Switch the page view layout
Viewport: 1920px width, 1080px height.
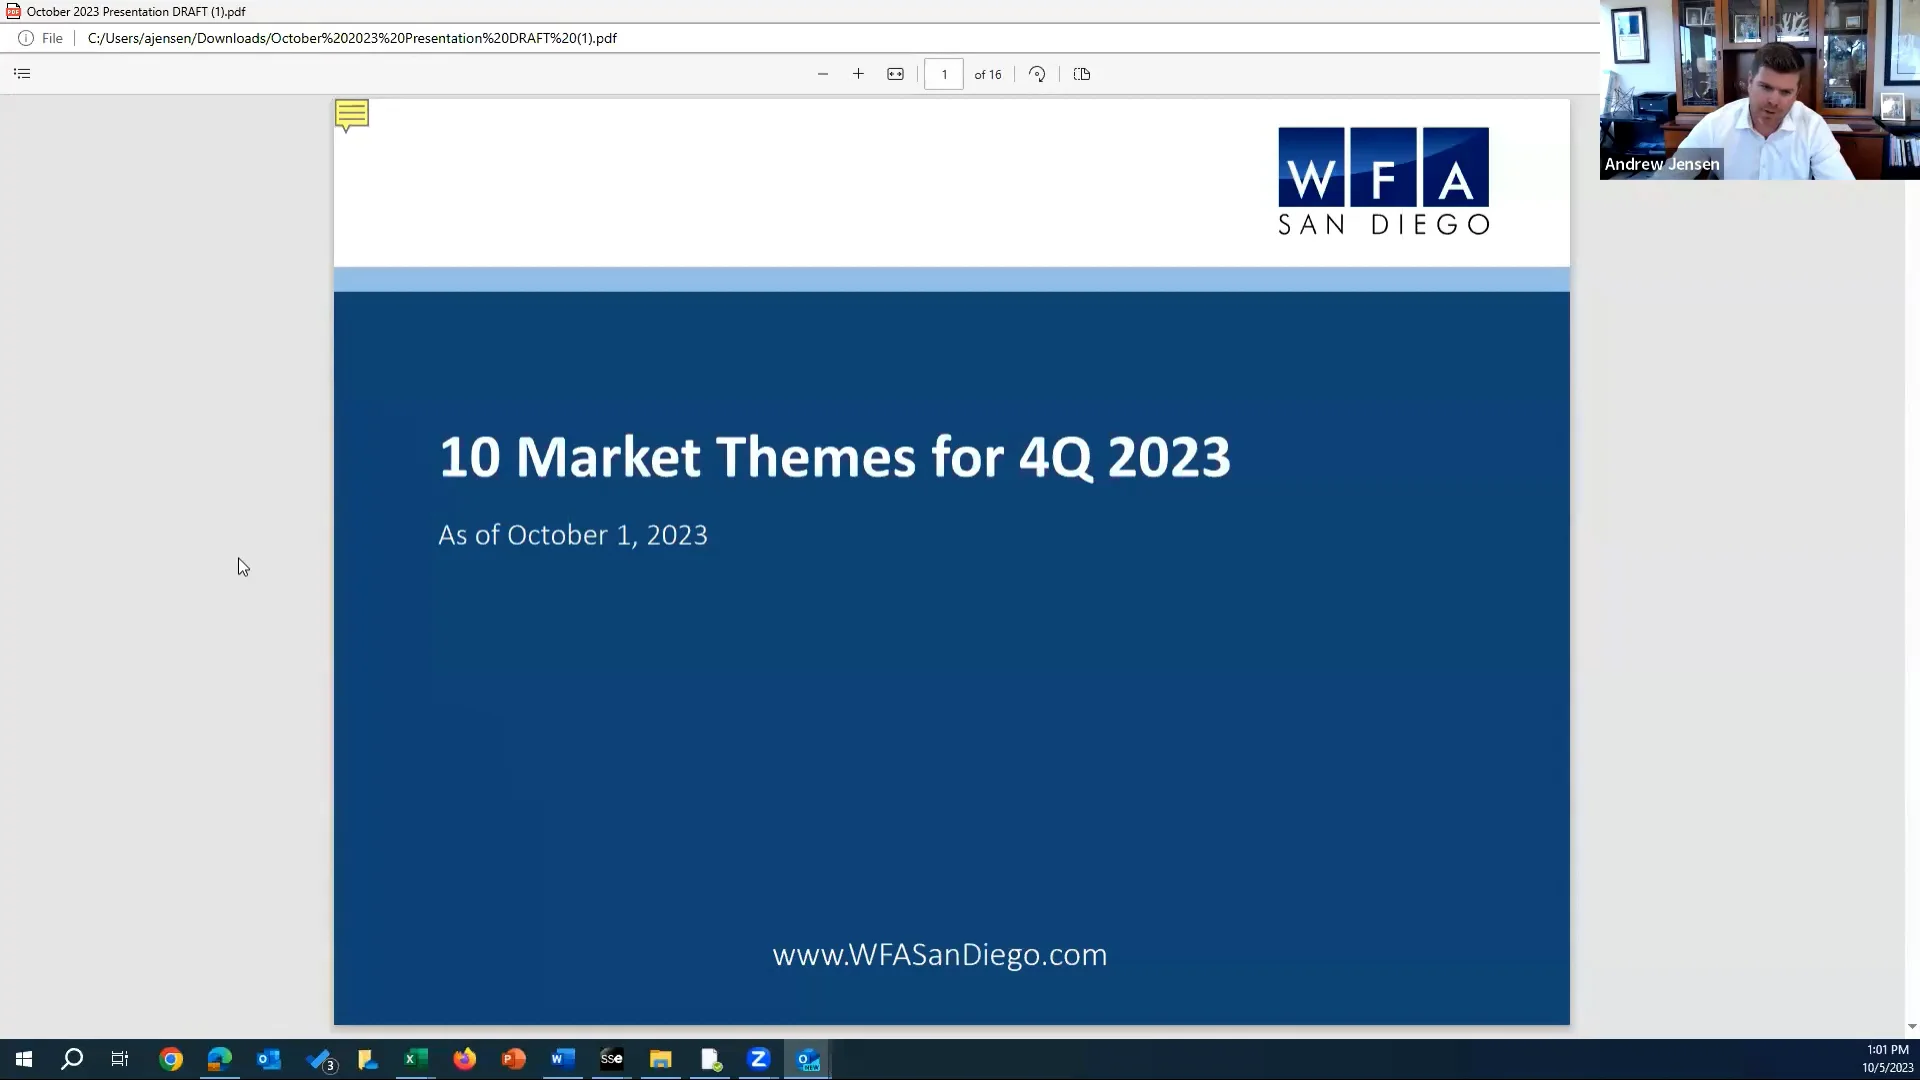pos(1082,74)
